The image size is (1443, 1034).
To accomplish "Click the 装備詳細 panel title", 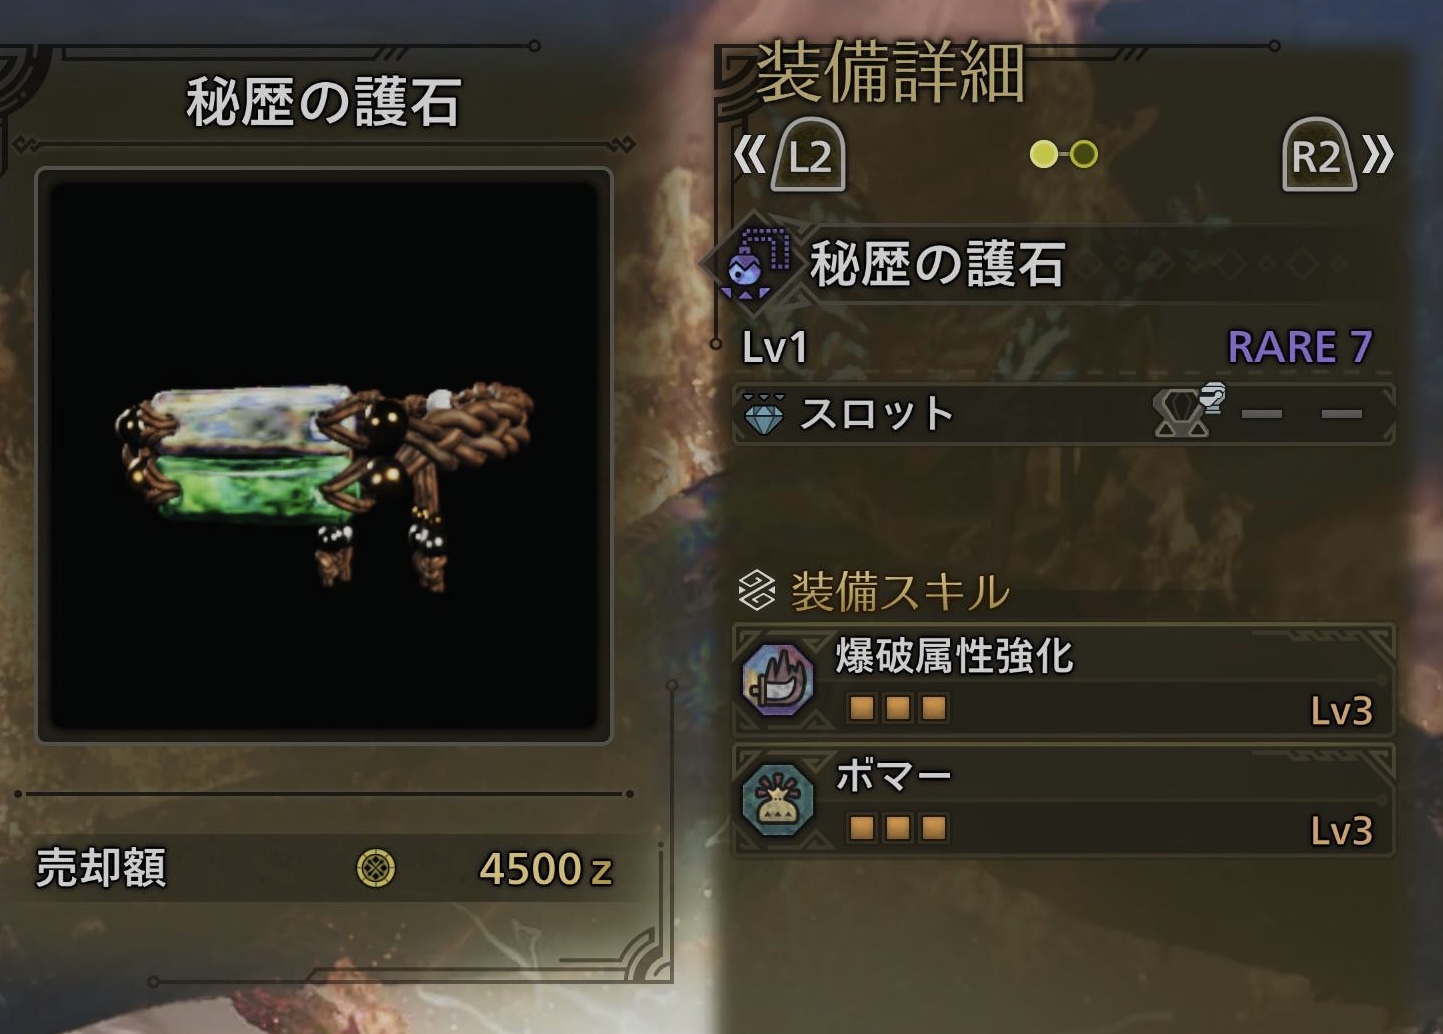I will point(891,73).
